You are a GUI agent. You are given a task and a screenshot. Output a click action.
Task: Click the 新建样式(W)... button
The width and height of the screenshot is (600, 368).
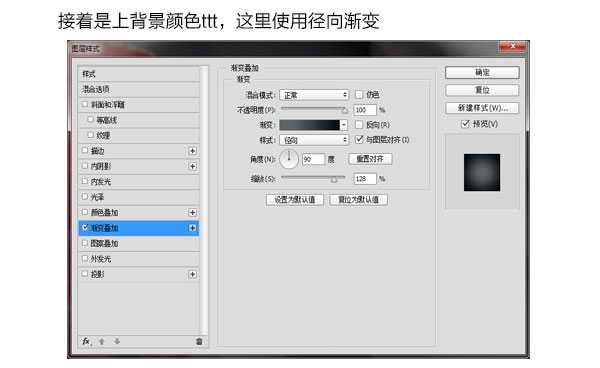tap(482, 108)
